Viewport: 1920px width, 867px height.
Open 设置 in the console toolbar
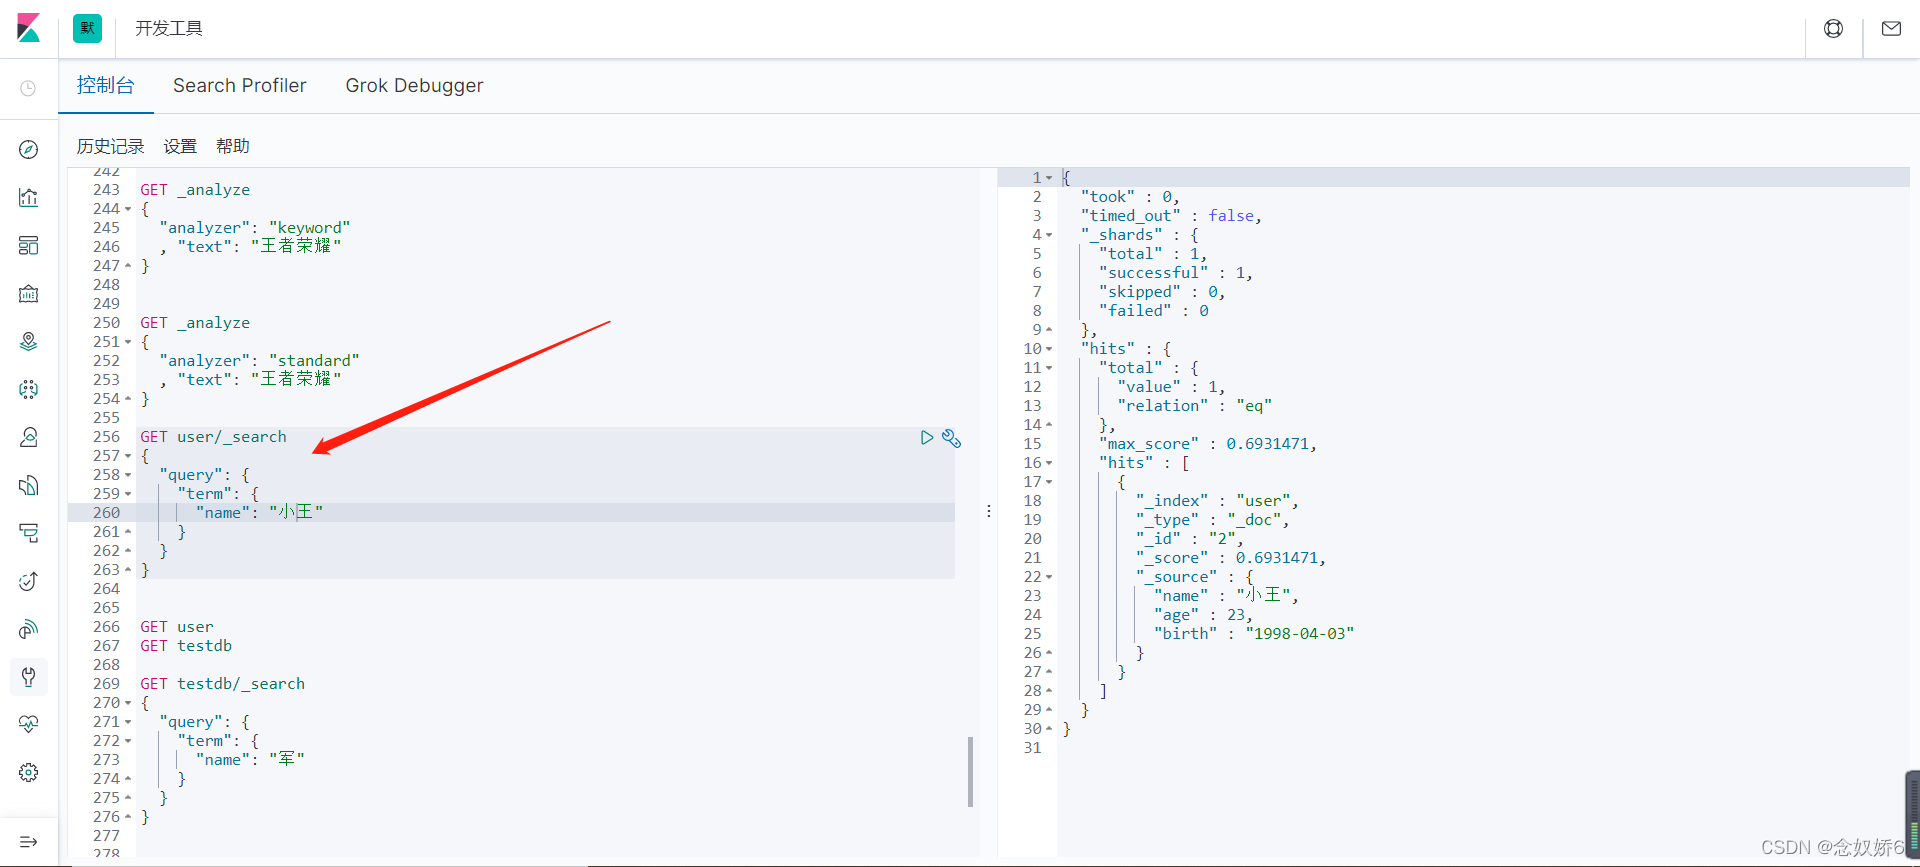tap(180, 146)
